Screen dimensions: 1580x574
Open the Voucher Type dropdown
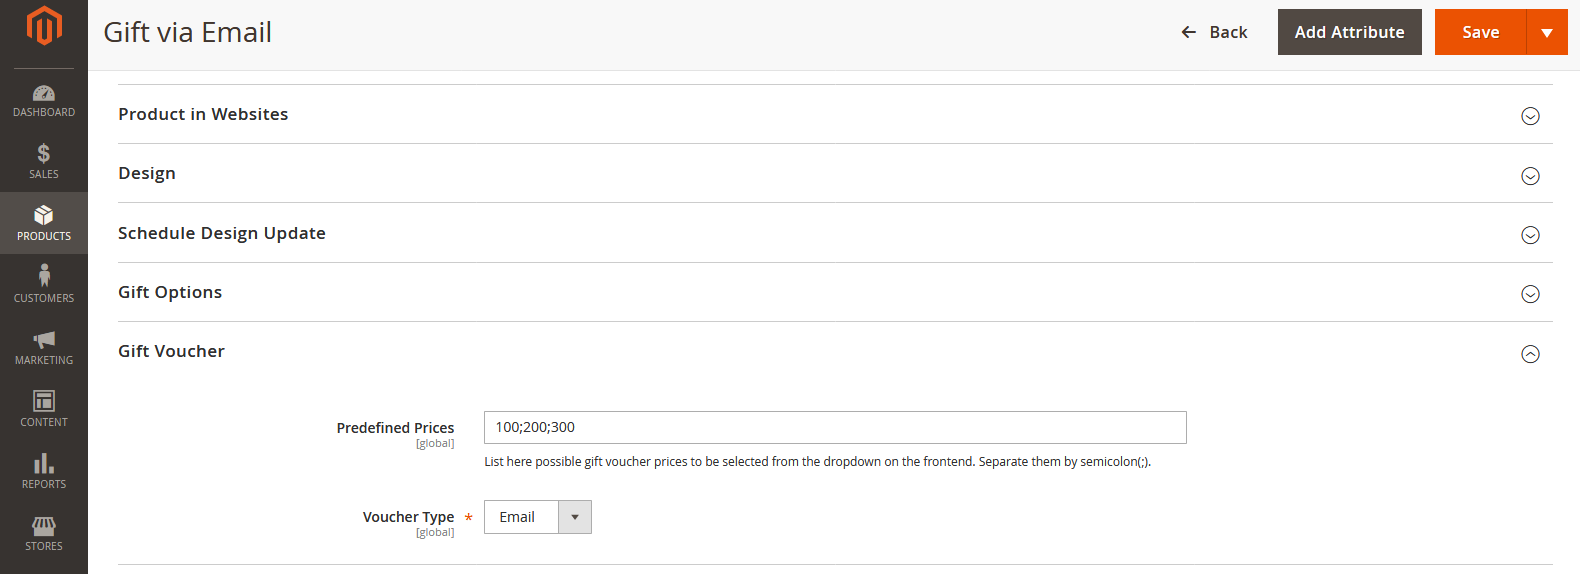(538, 517)
